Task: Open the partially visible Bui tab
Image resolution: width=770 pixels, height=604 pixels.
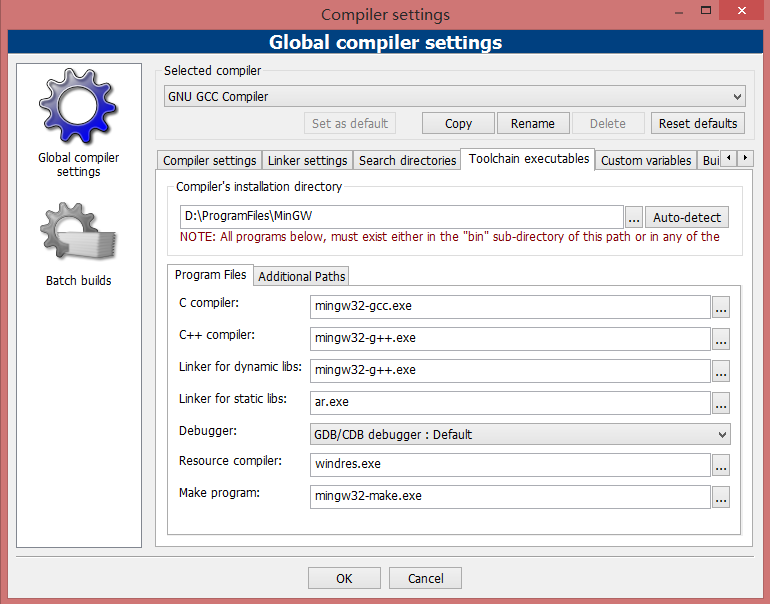Action: point(710,161)
